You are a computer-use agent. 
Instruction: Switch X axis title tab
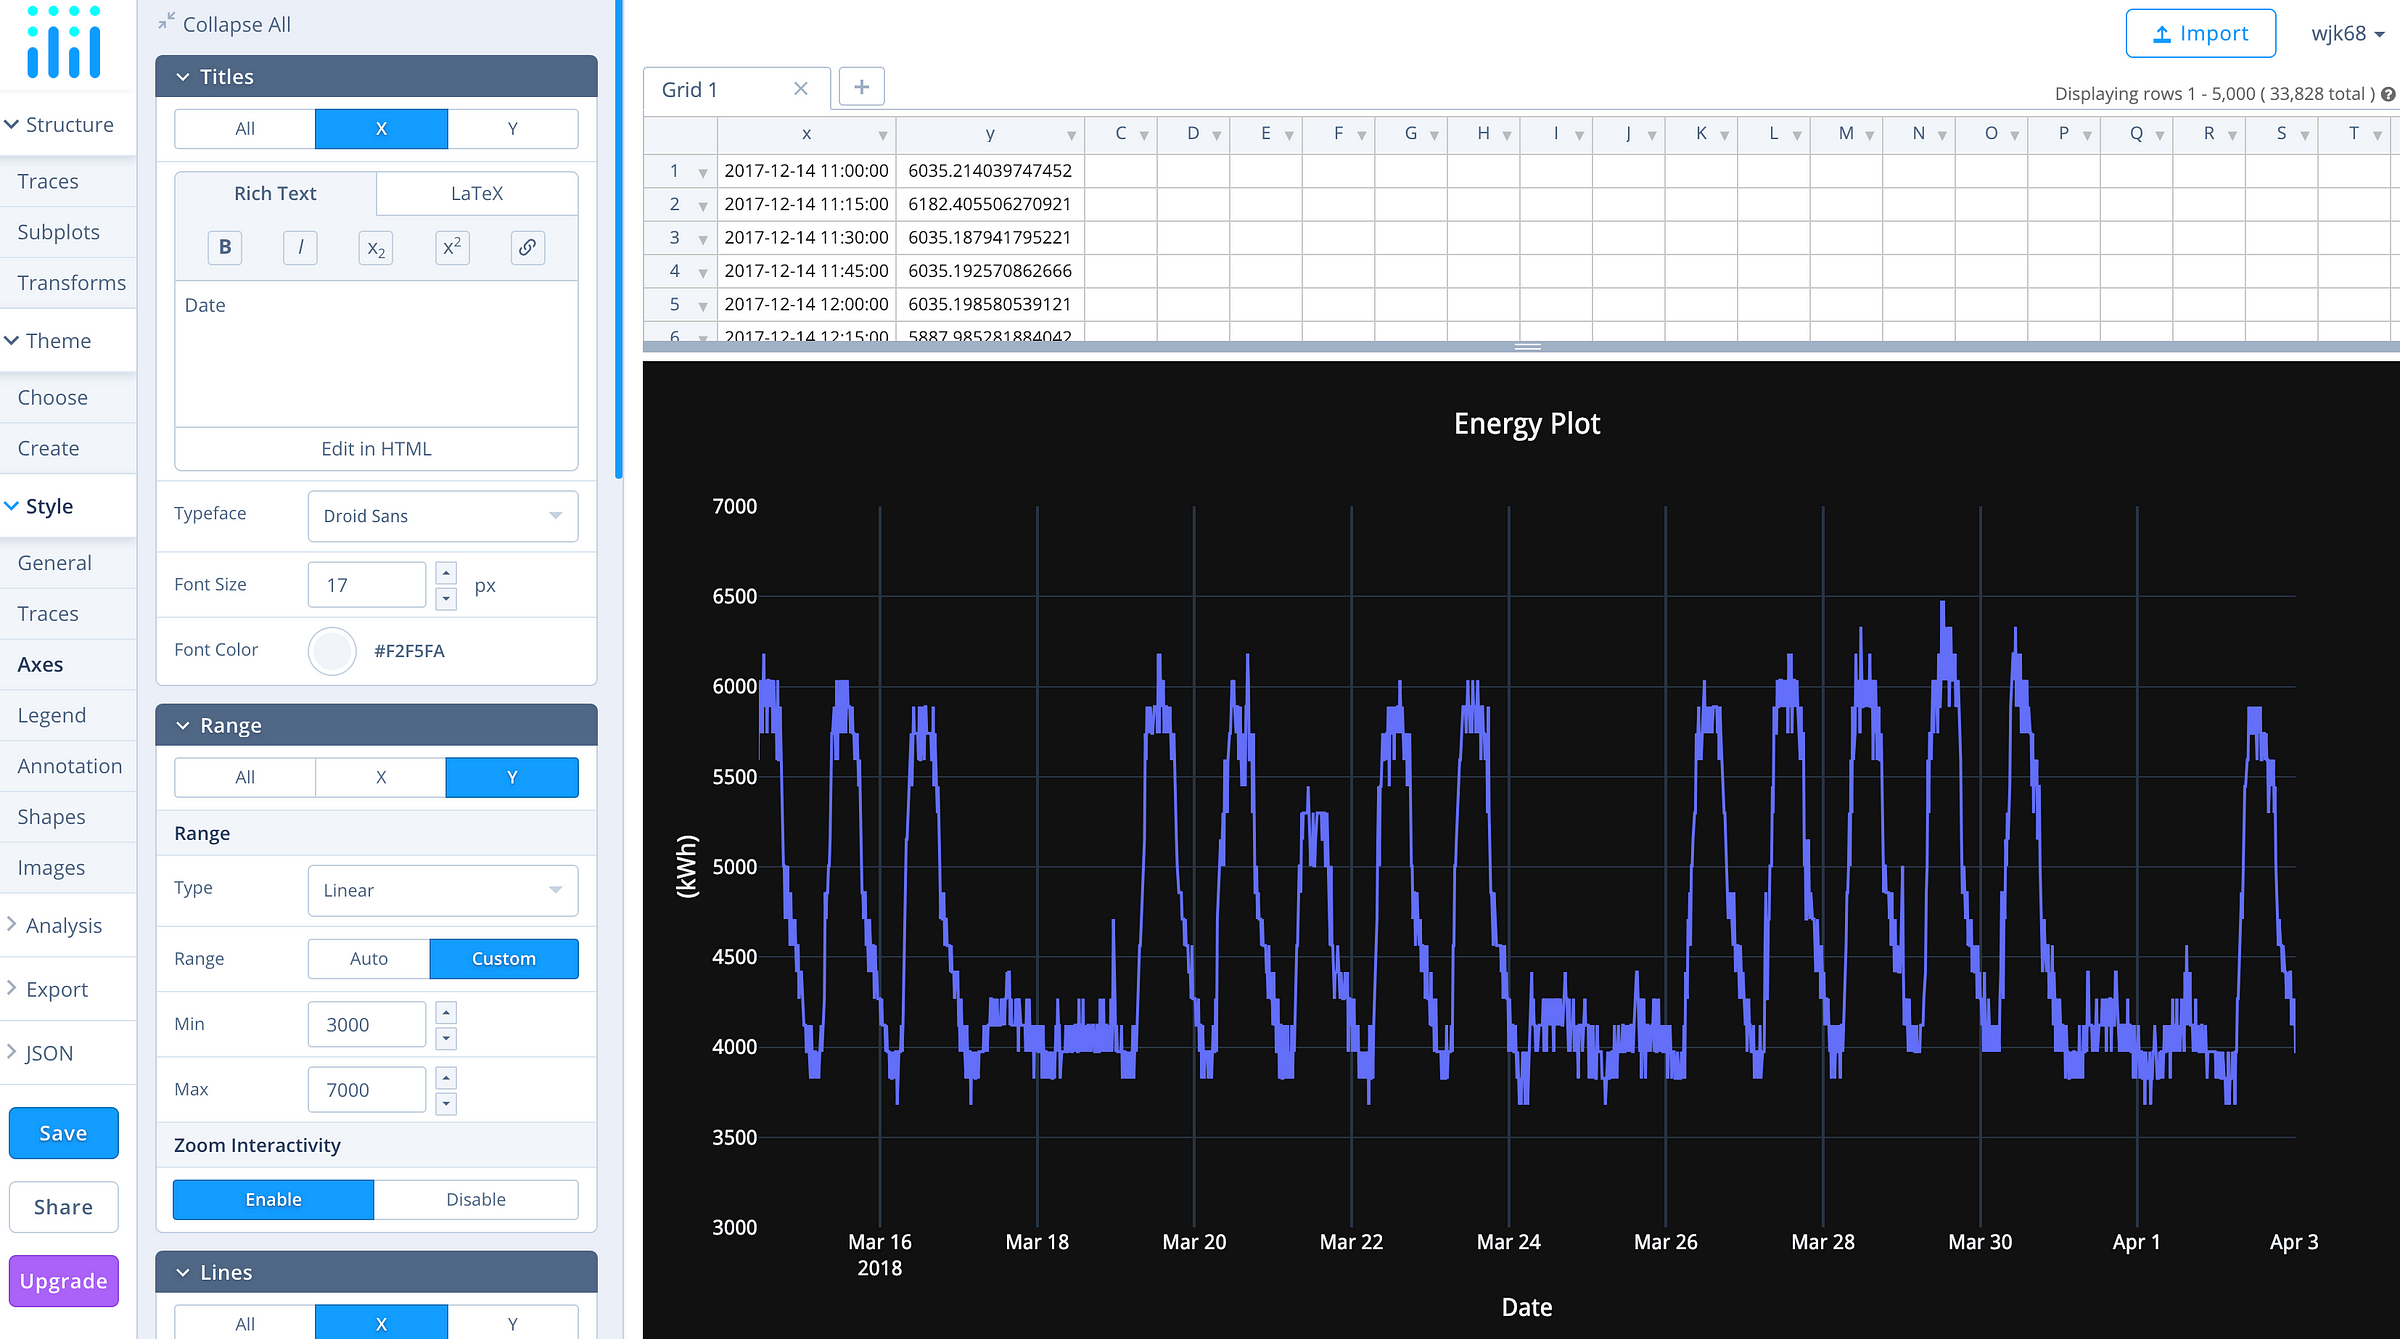coord(379,125)
